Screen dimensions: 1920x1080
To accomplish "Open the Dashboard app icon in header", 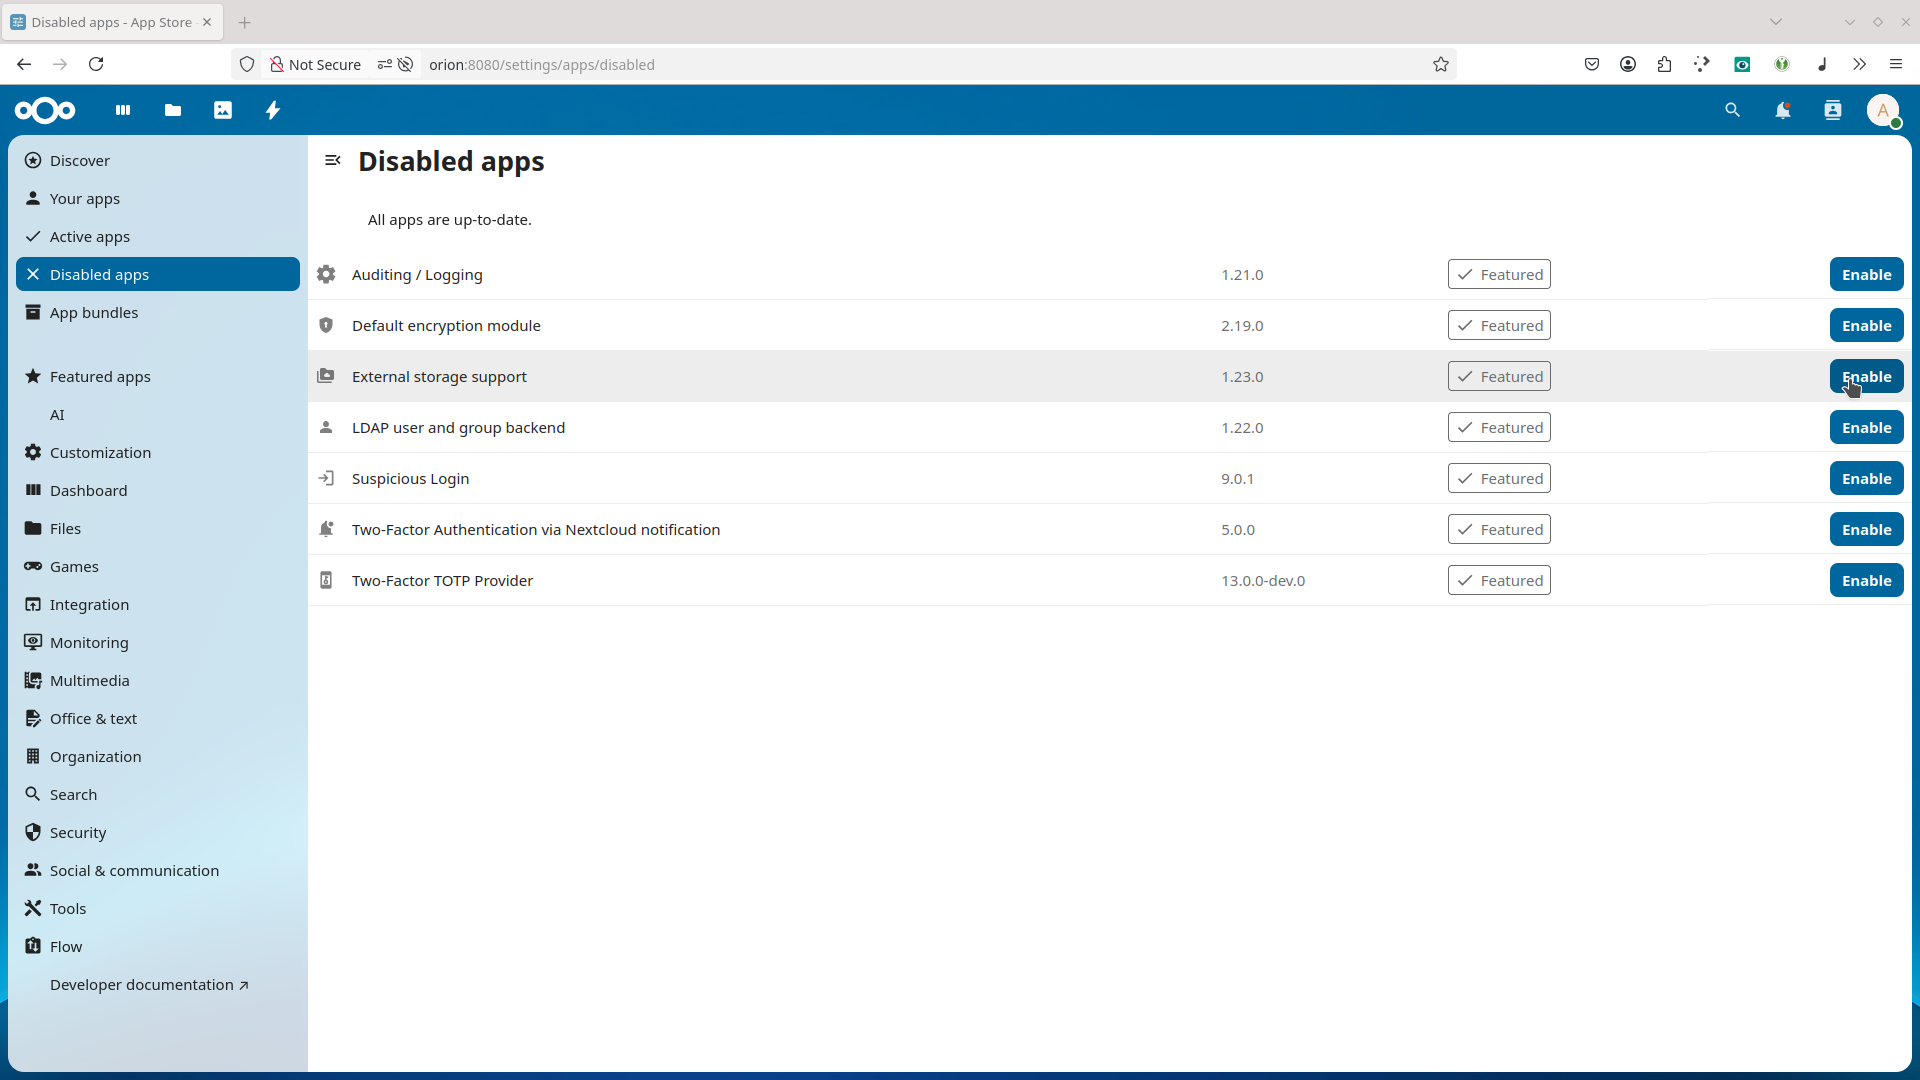I will [x=123, y=110].
